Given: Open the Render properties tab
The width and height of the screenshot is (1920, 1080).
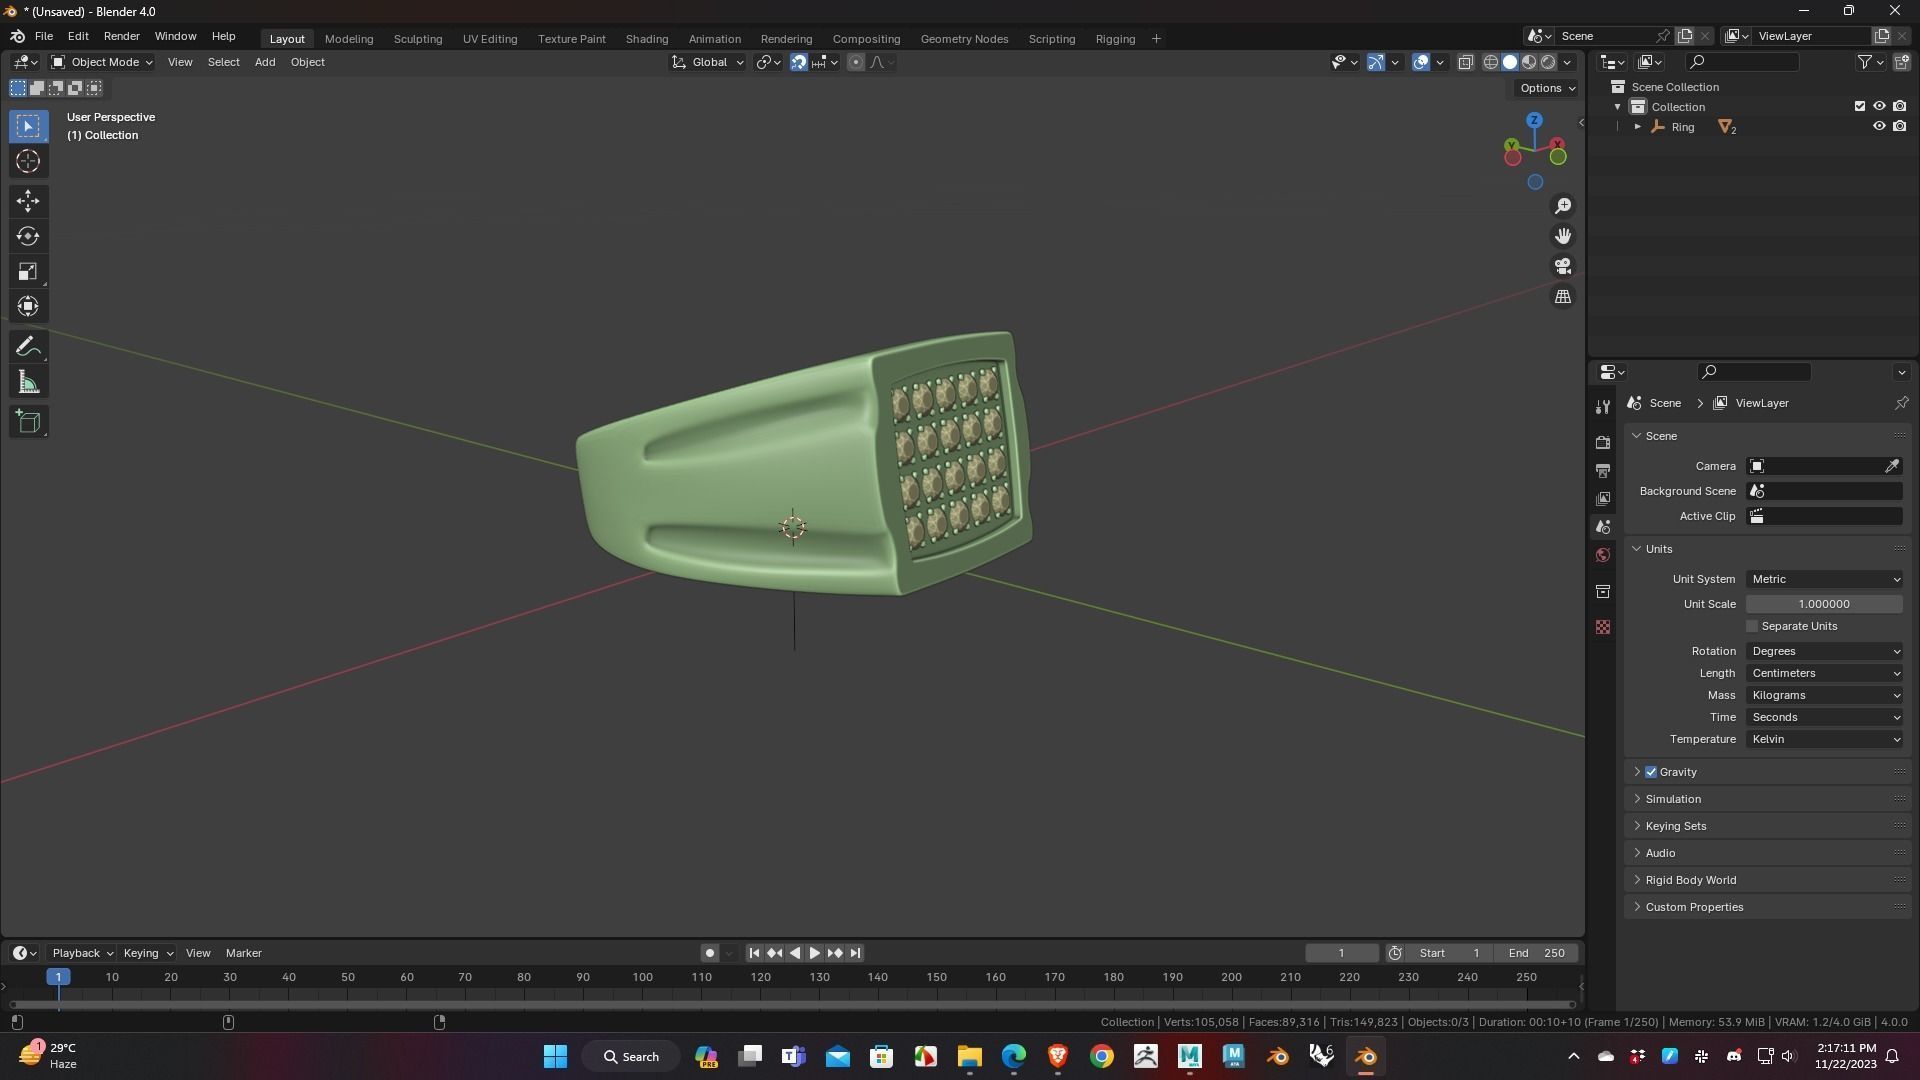Looking at the screenshot, I should click(1603, 443).
